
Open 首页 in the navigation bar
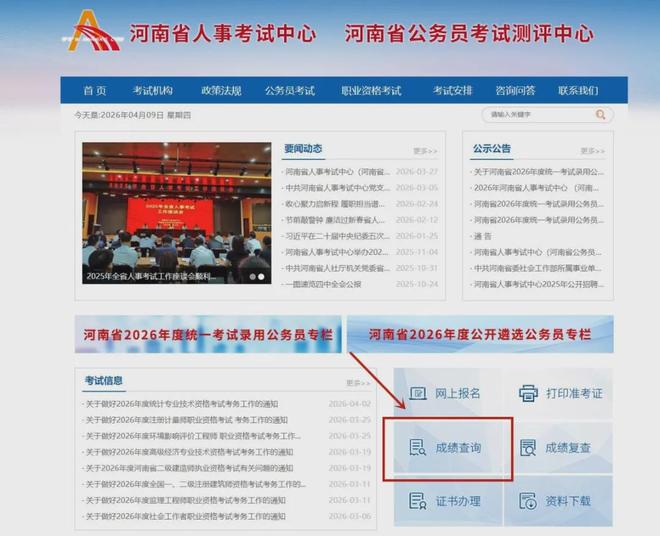pos(95,91)
